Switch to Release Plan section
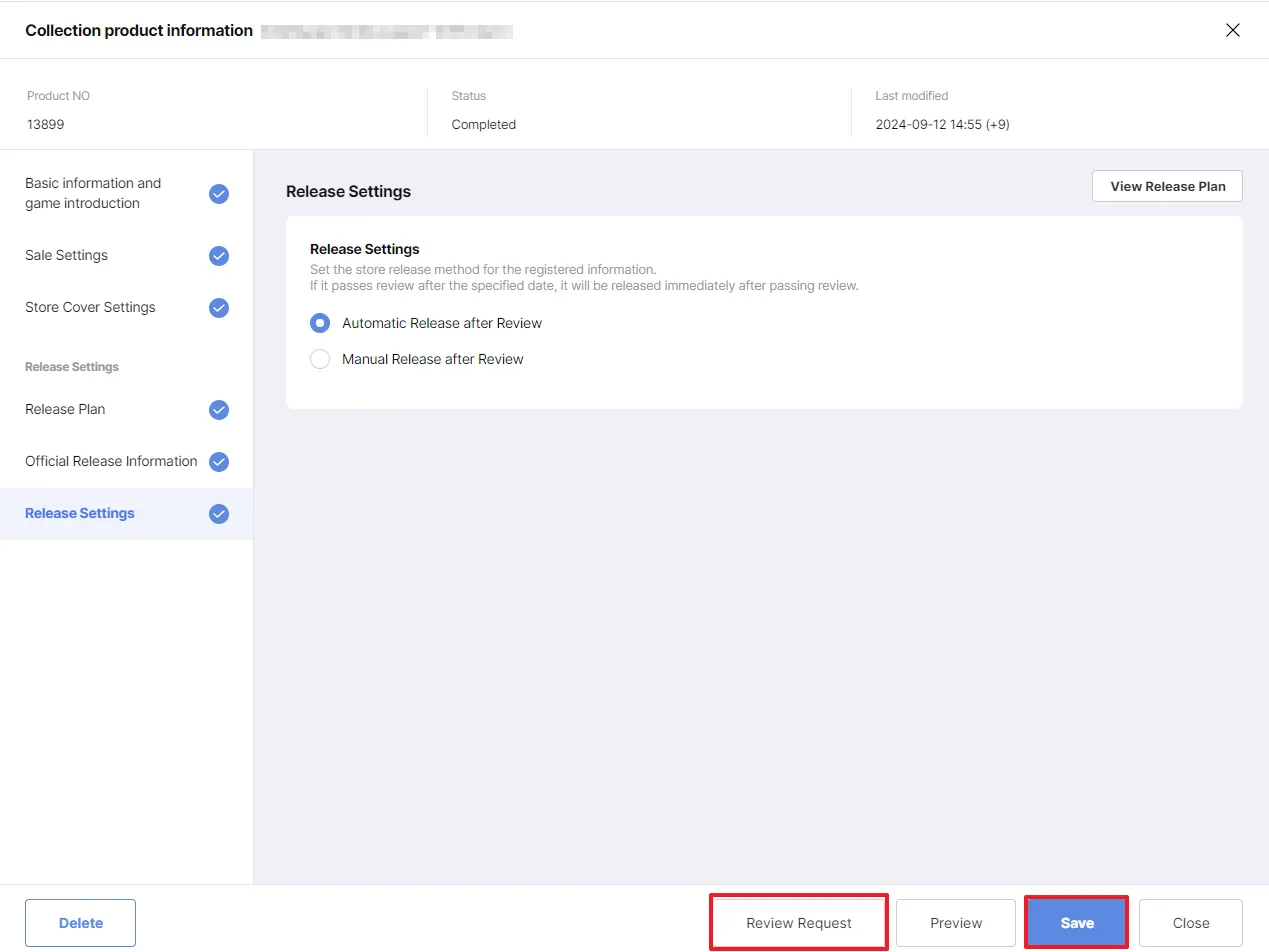Screen dimensions: 1269x952 point(65,409)
